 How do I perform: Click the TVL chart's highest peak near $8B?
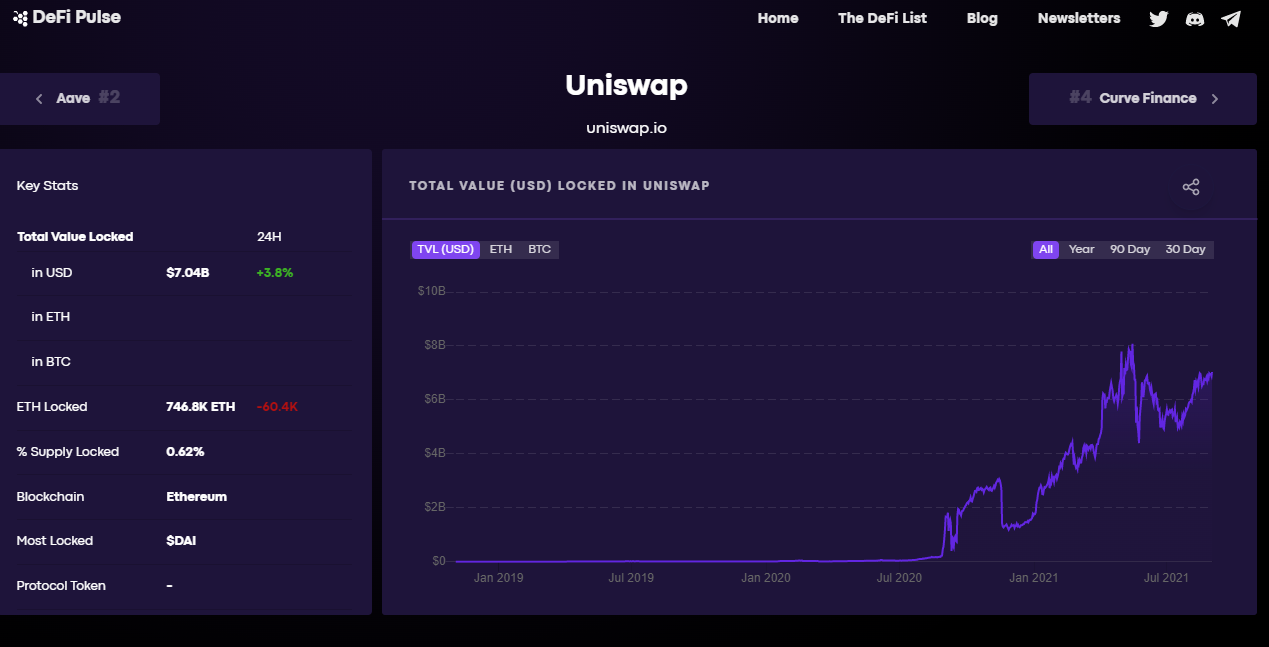click(1131, 347)
